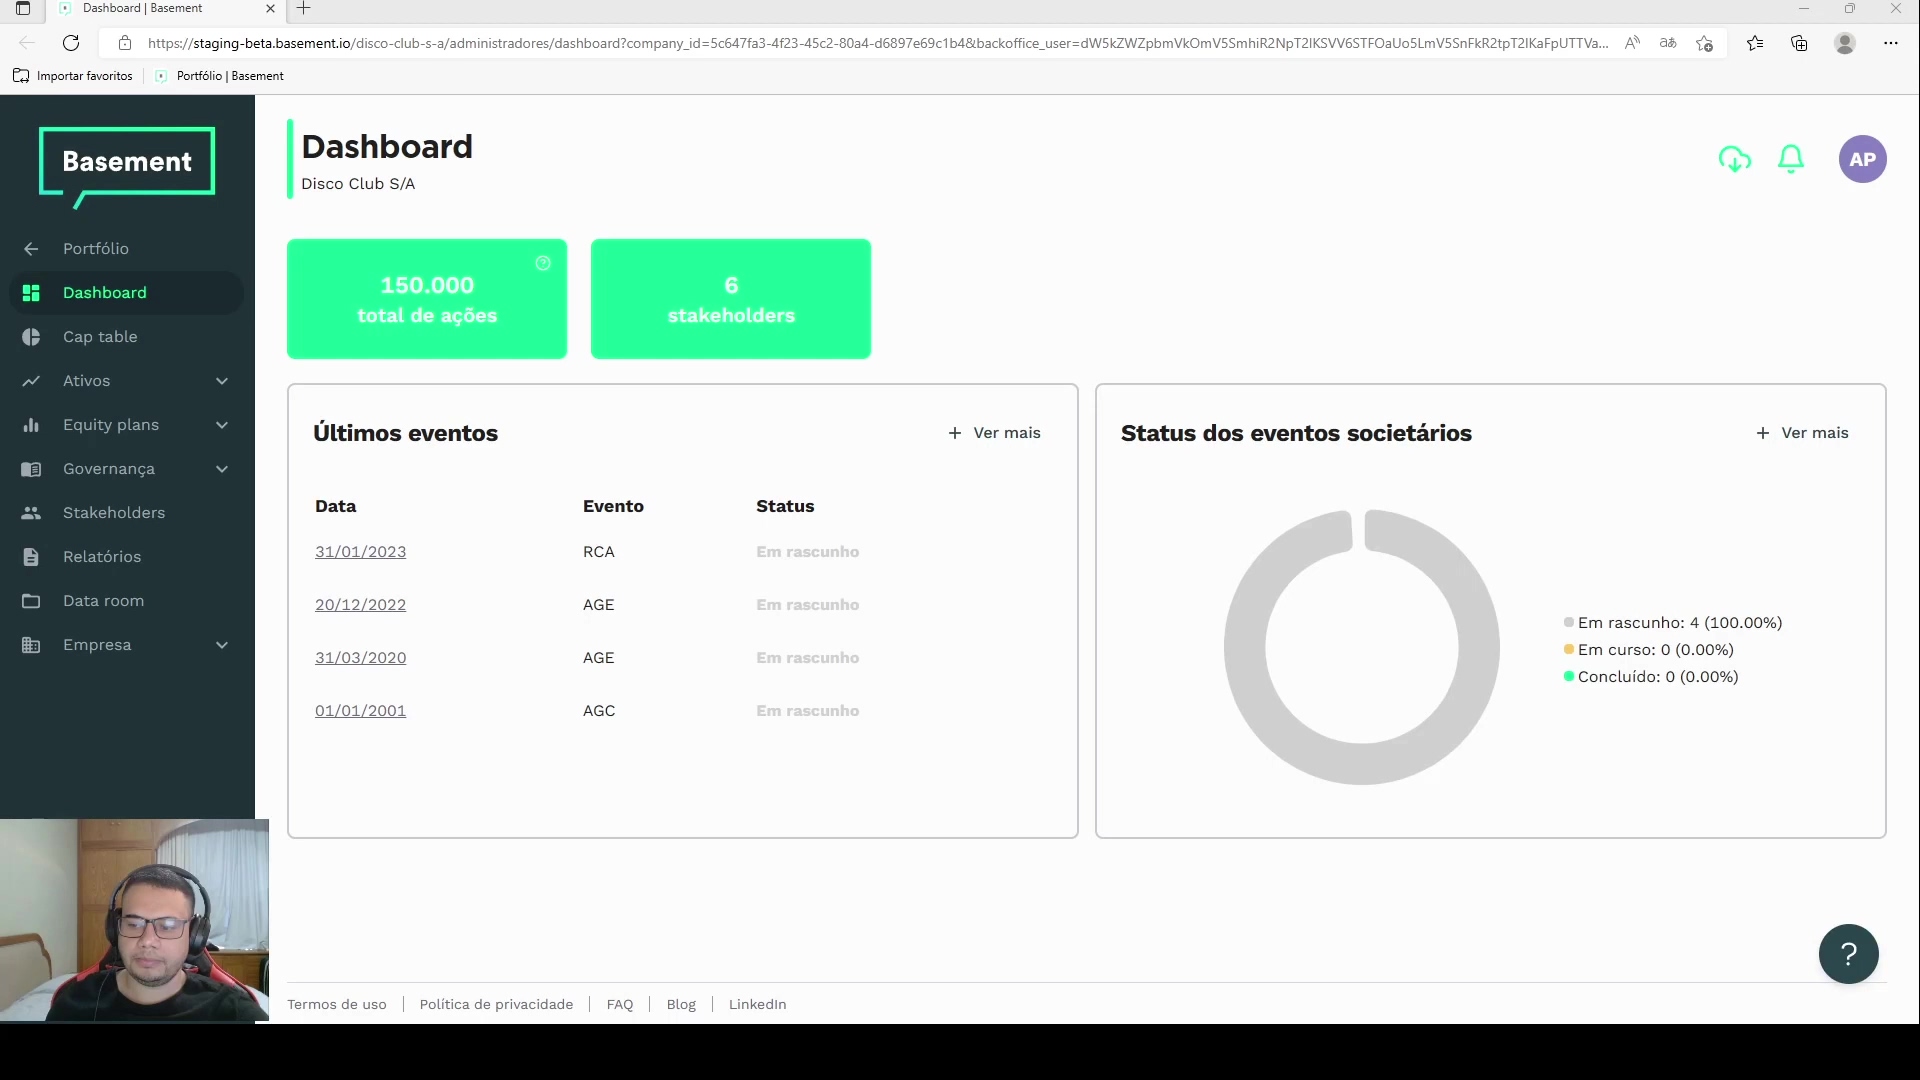Expand the Ativos submenu
Viewport: 1920px width, 1080px height.
coord(222,381)
